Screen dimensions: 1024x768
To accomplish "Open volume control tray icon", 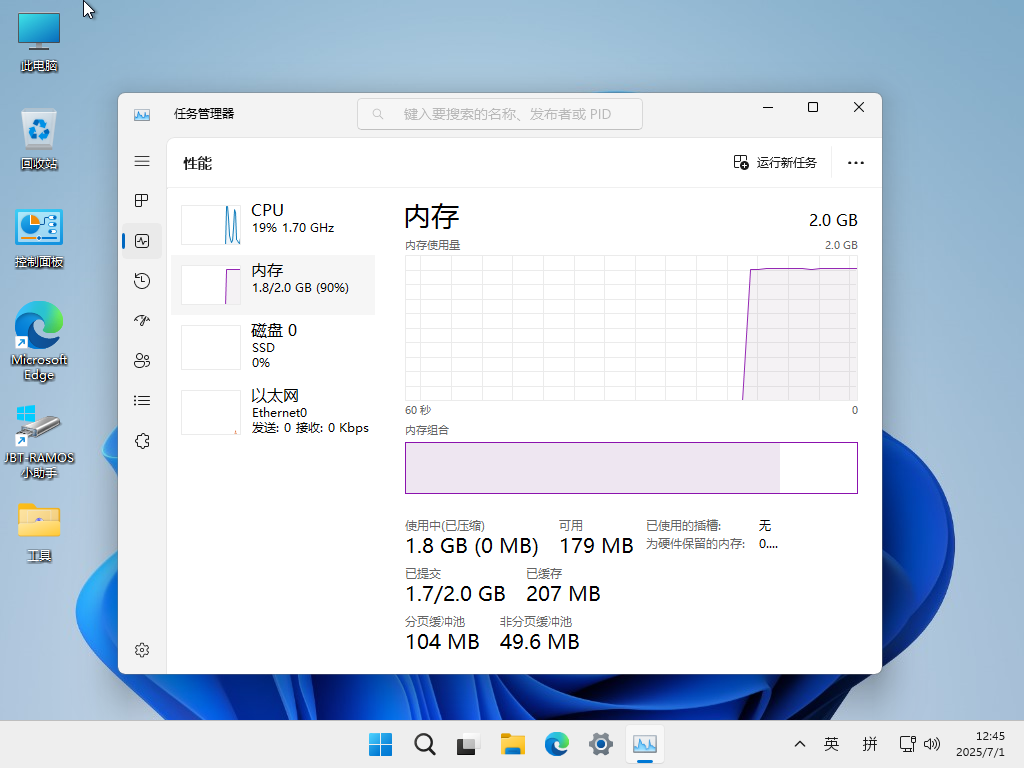I will click(x=932, y=744).
